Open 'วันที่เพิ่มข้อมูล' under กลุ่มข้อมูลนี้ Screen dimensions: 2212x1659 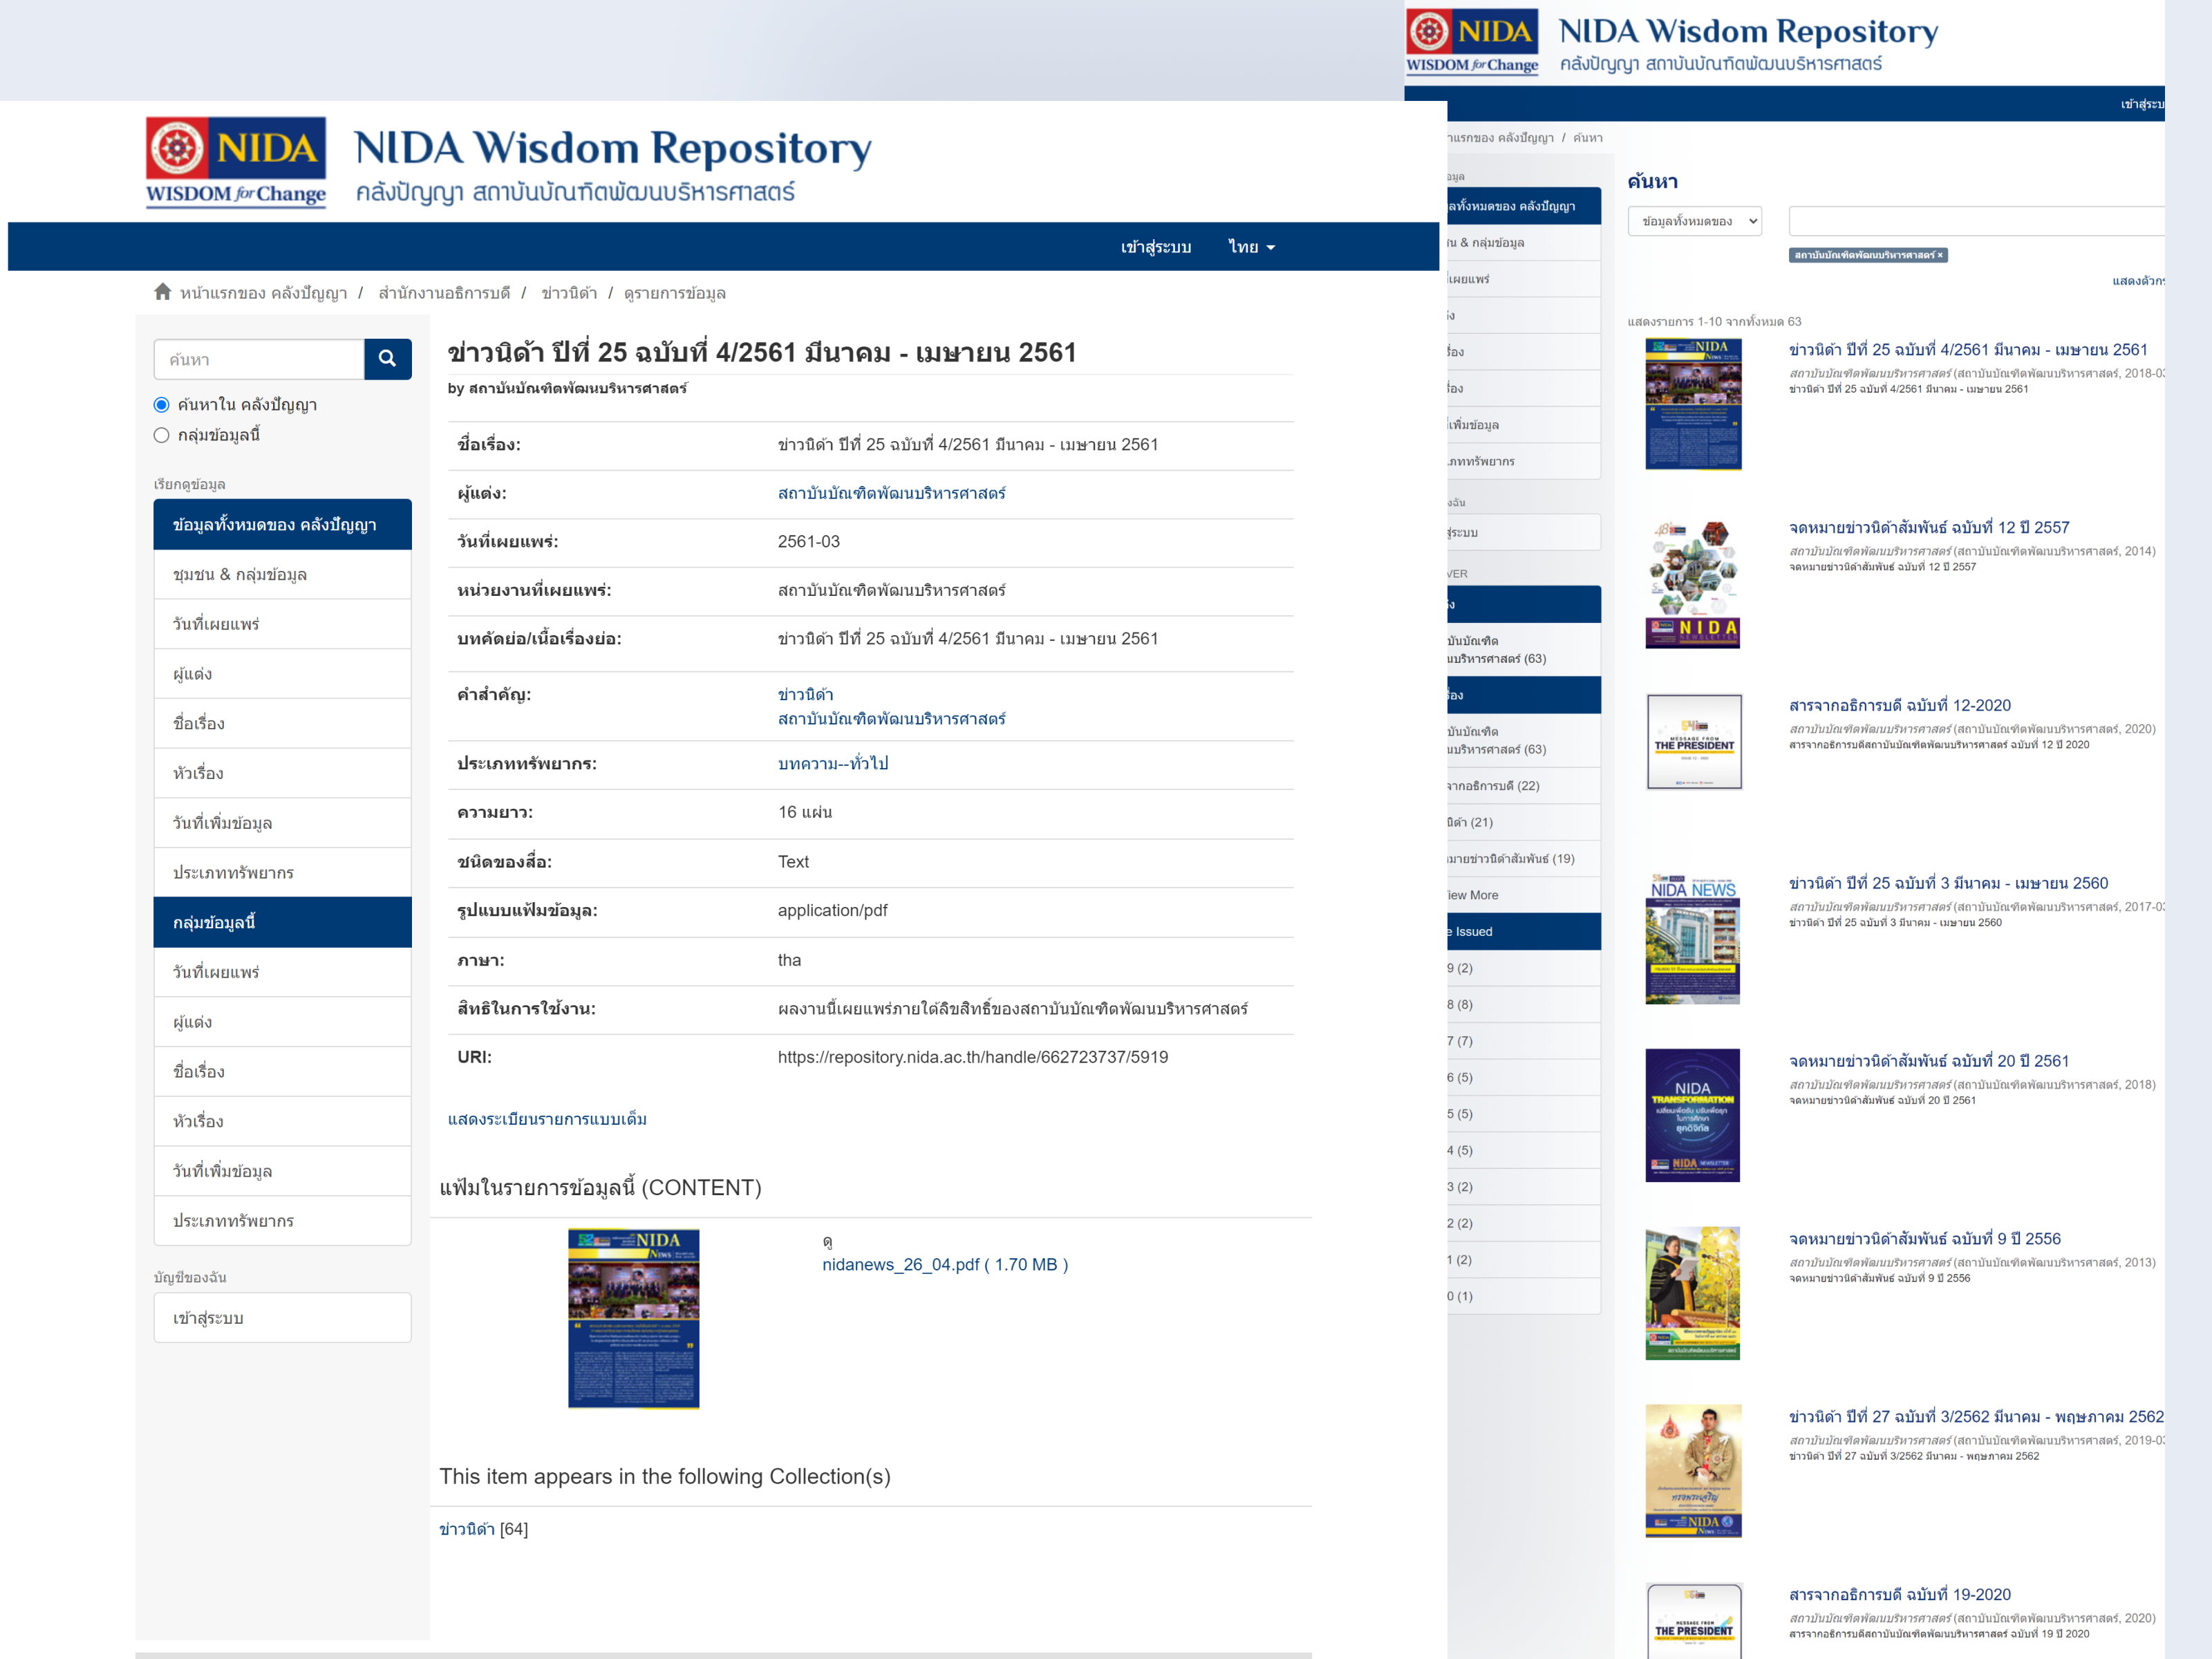tap(282, 1171)
